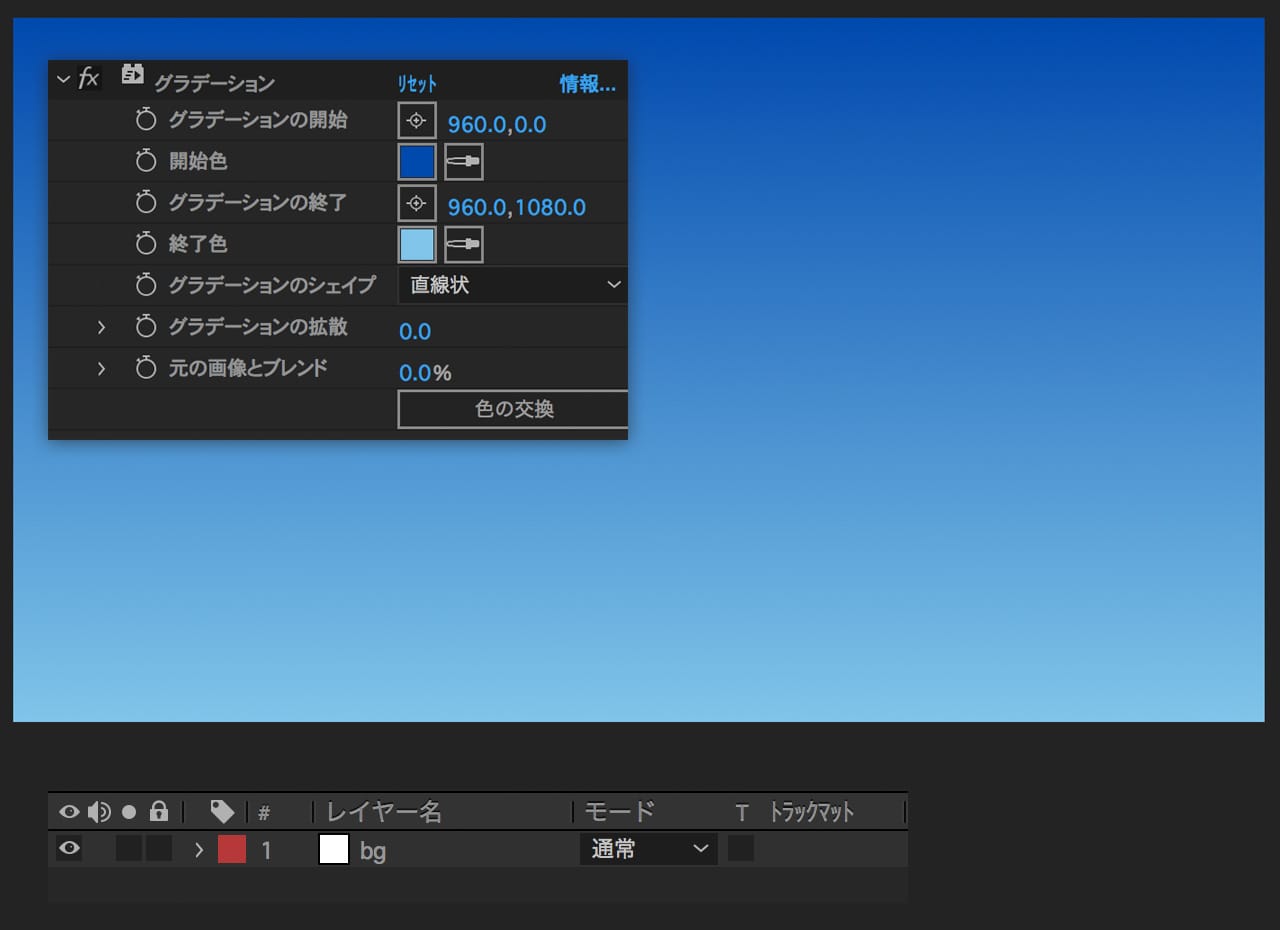The width and height of the screenshot is (1280, 930).
Task: Enable the stopwatch for グラデーションのシェイプ
Action: [x=146, y=286]
